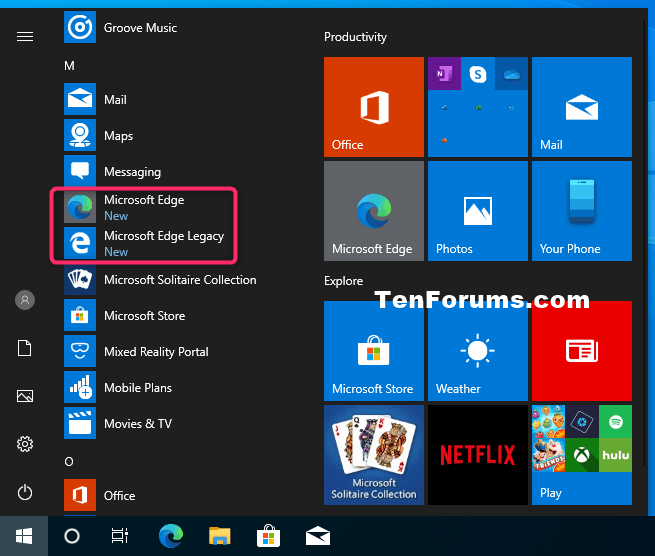The image size is (655, 556).
Task: Click hulu icon in Play tile
Action: pos(615,455)
